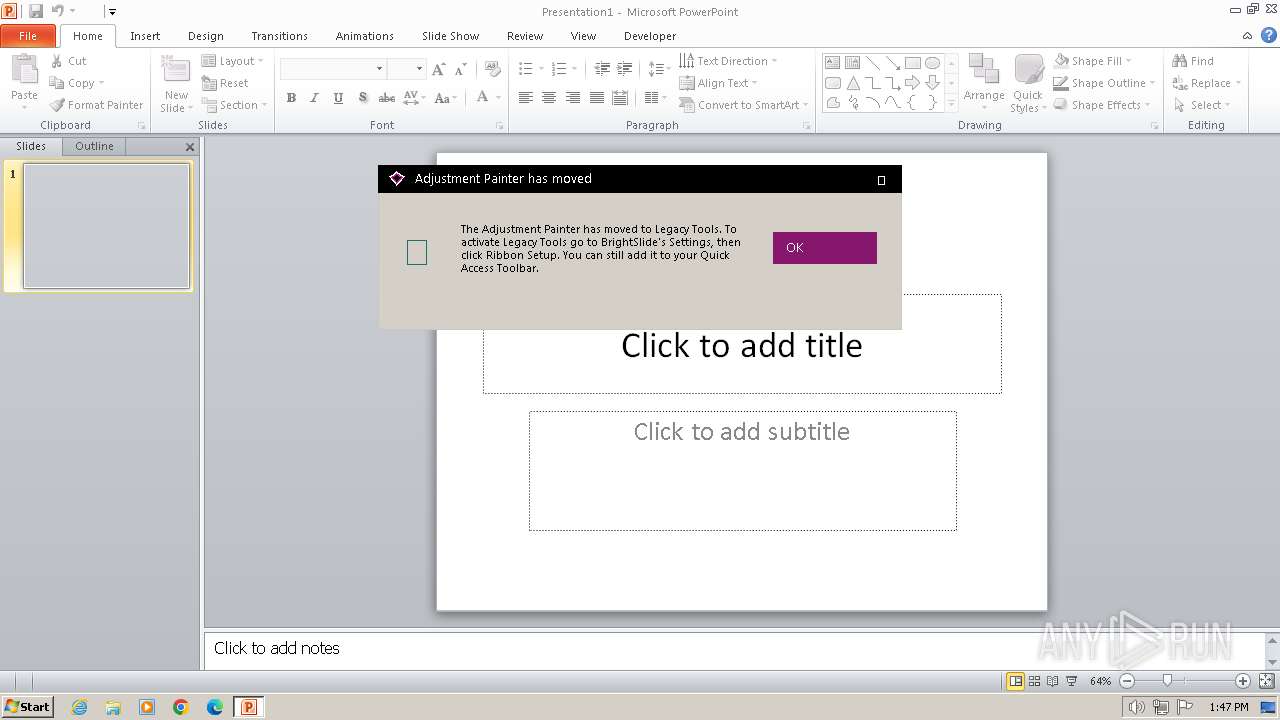Click the zoom slider handle
The height and width of the screenshot is (720, 1280).
click(1167, 680)
